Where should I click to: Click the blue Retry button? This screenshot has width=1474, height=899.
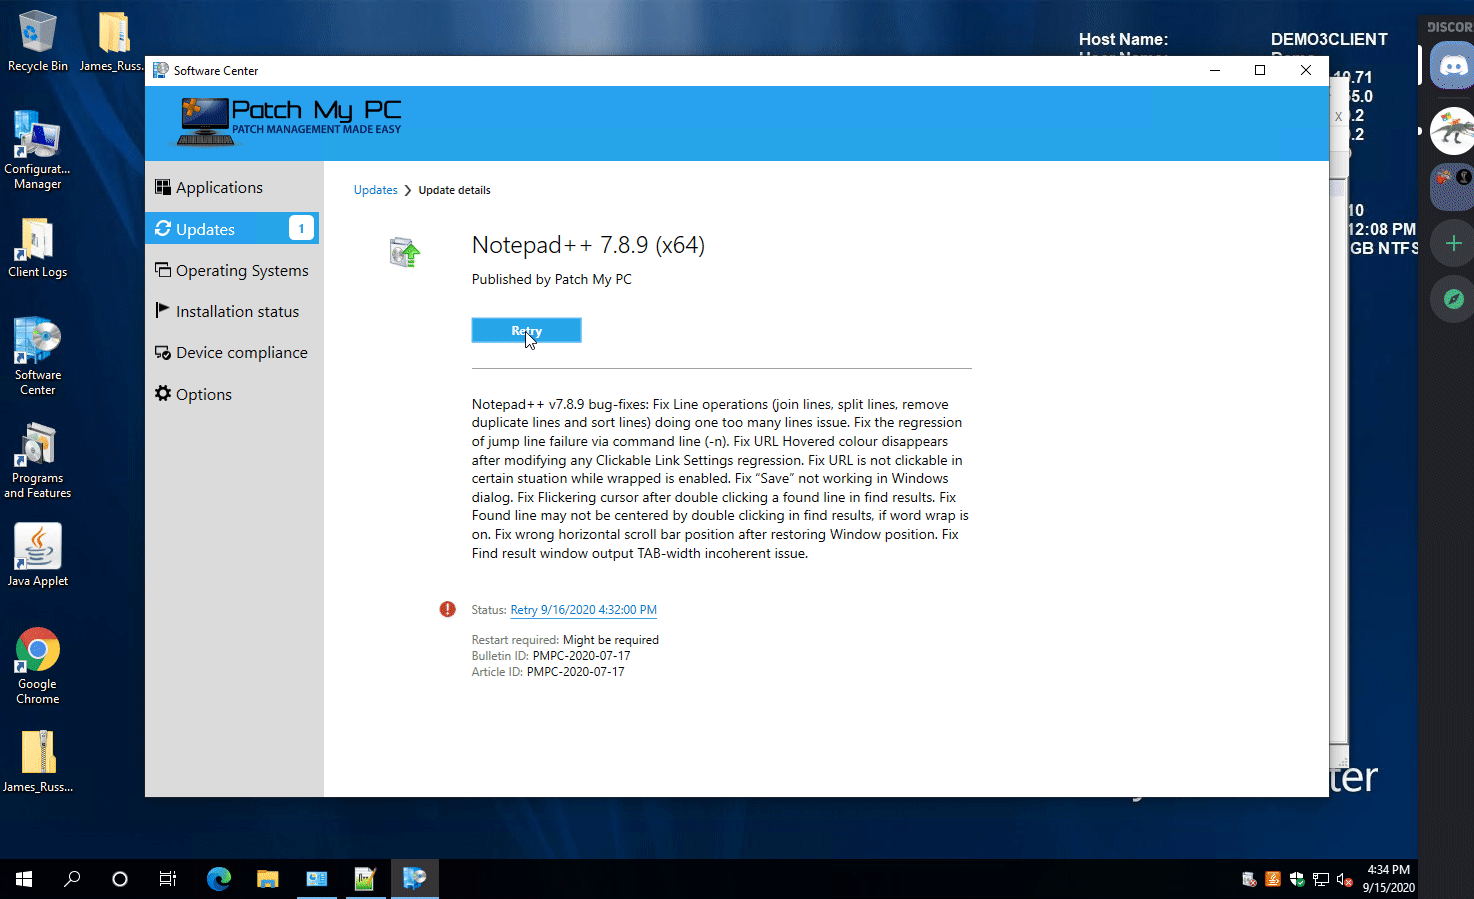point(526,330)
